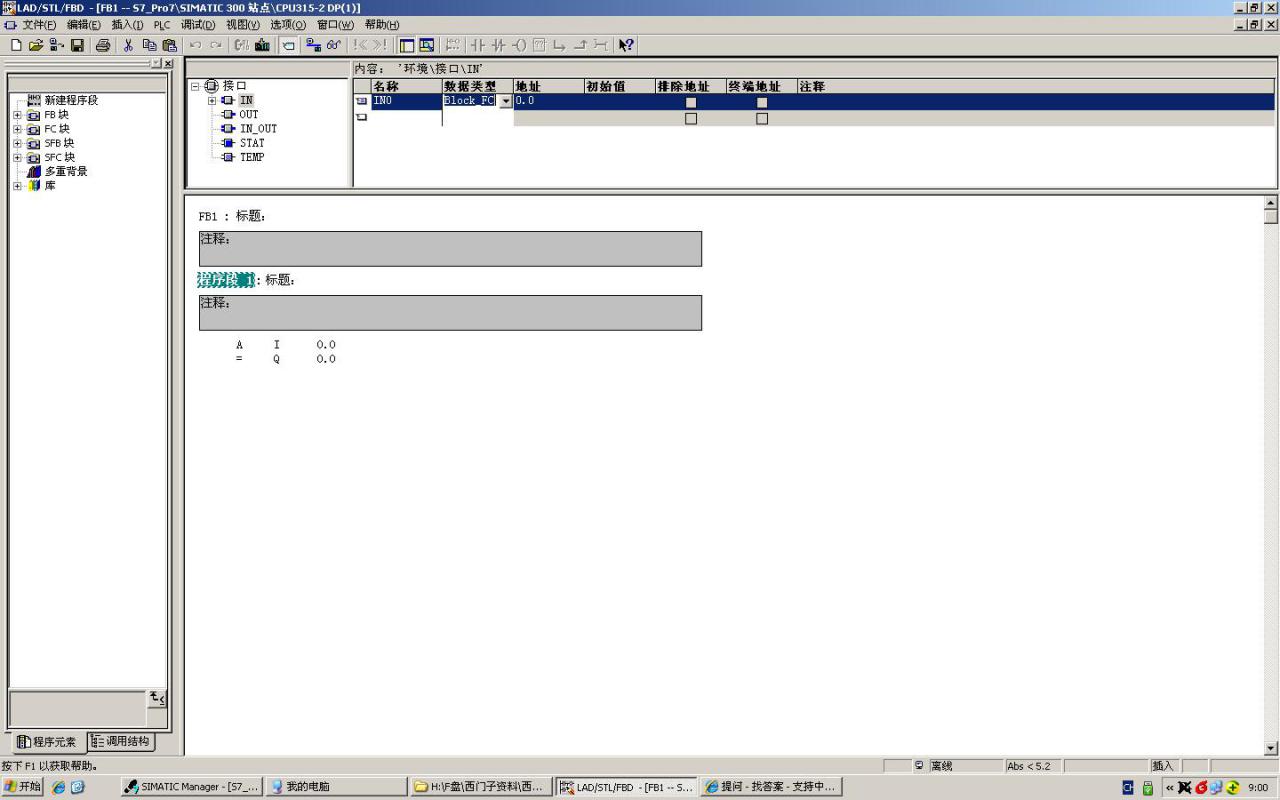1280x800 pixels.
Task: Click the 'A I 0.0' code line
Action: click(x=286, y=345)
